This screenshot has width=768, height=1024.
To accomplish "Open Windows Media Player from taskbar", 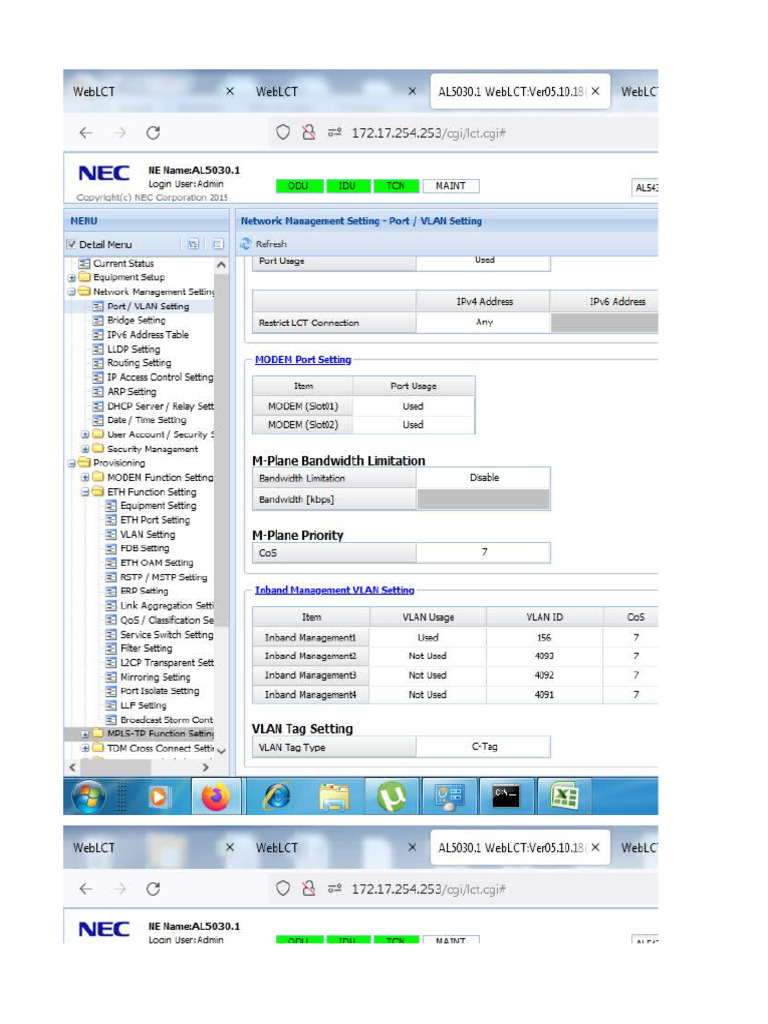I will (158, 797).
